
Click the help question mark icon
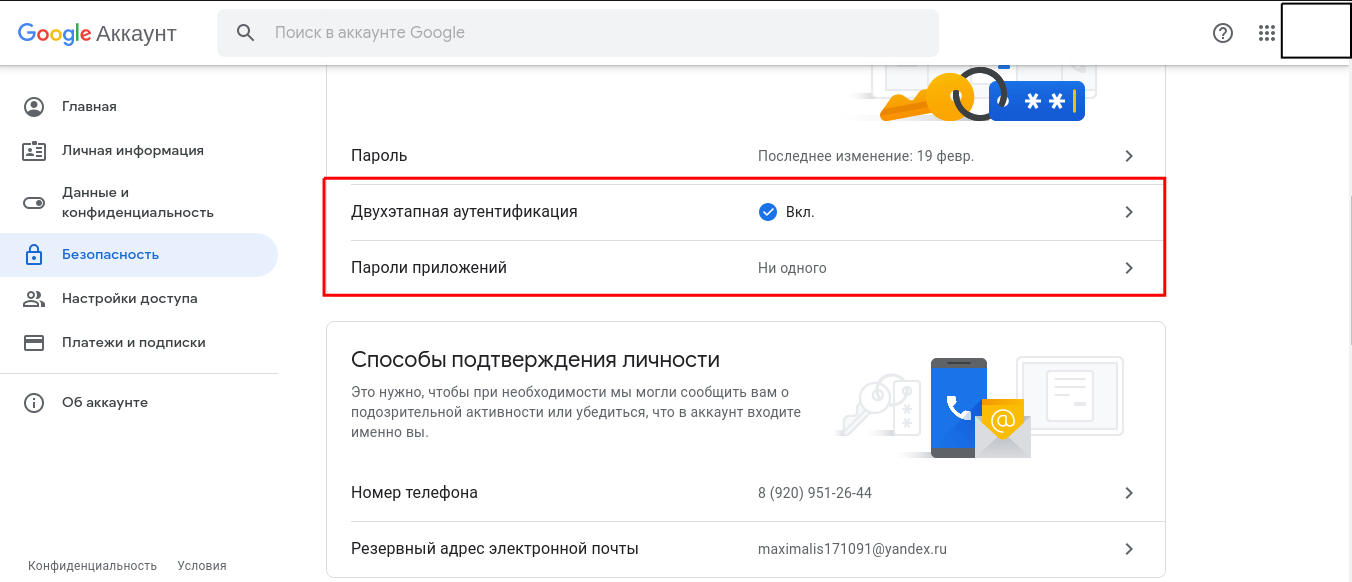1222,32
